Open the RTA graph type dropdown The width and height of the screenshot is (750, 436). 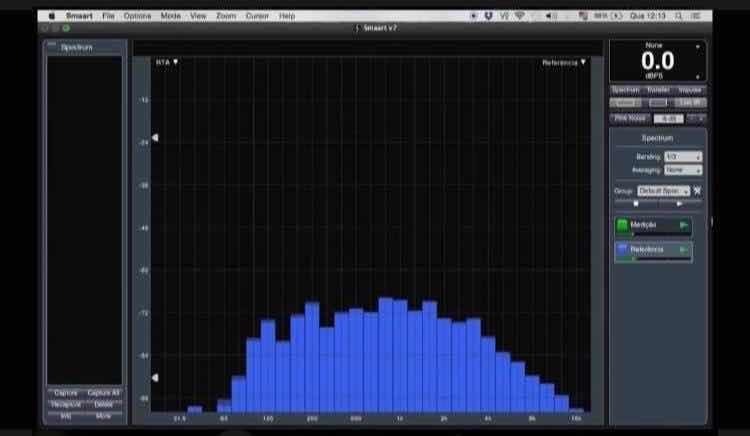(x=166, y=62)
